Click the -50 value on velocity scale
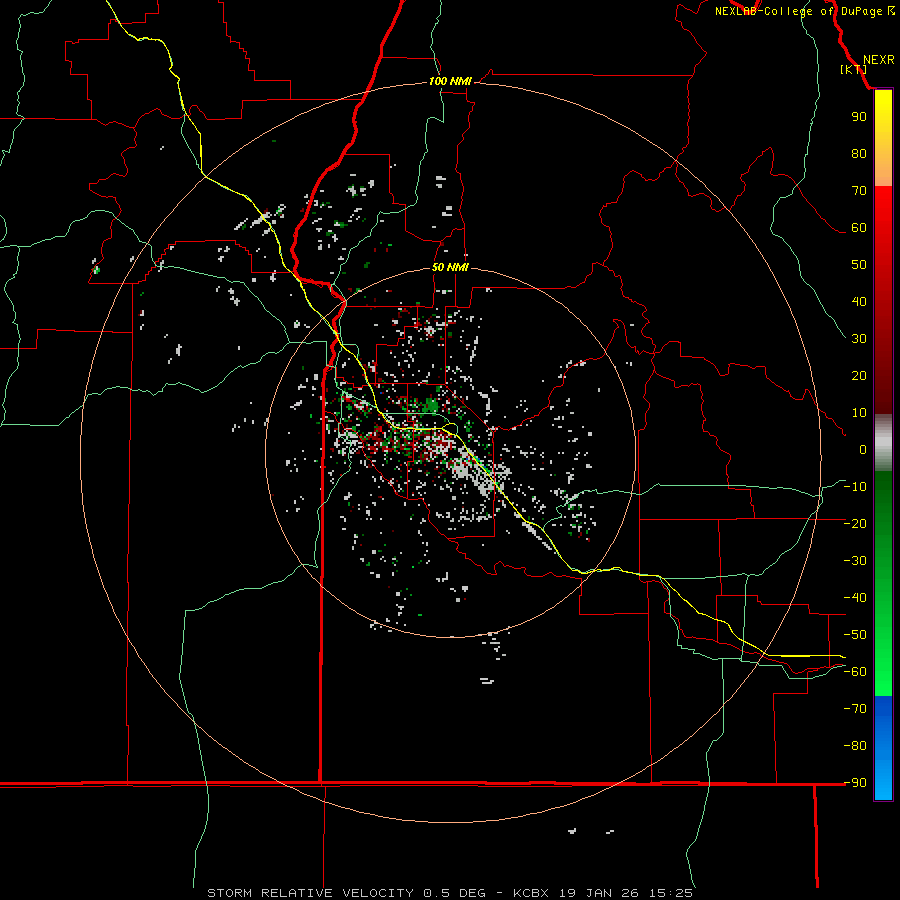 tap(855, 635)
